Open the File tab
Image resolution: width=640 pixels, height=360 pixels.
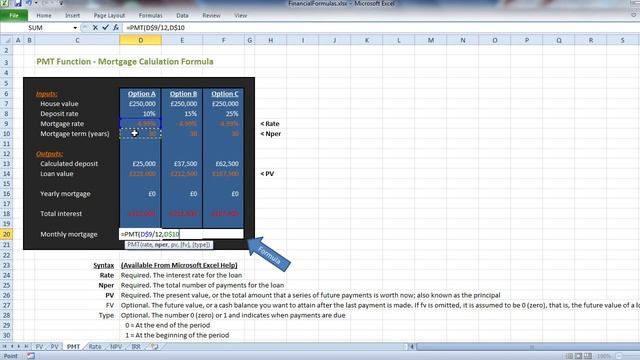(14, 16)
